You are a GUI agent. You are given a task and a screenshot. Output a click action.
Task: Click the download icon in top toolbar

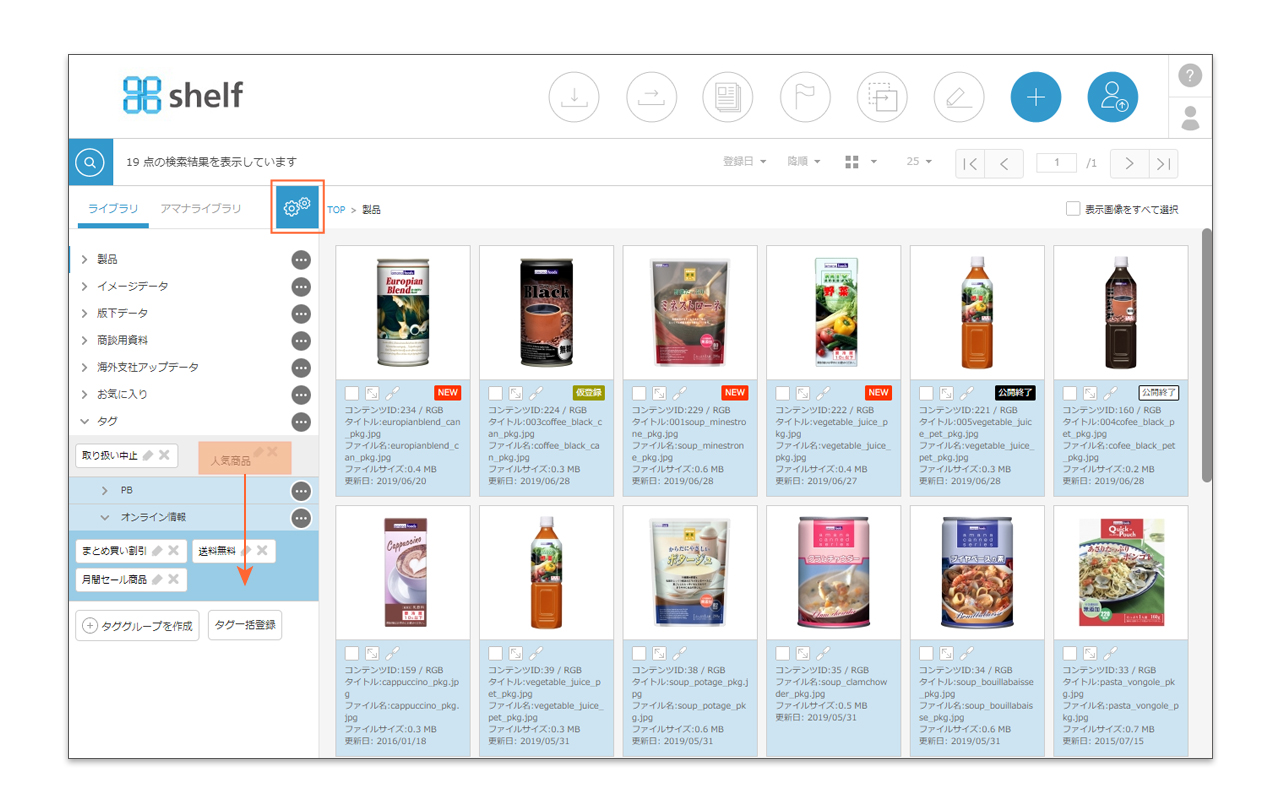pos(574,97)
